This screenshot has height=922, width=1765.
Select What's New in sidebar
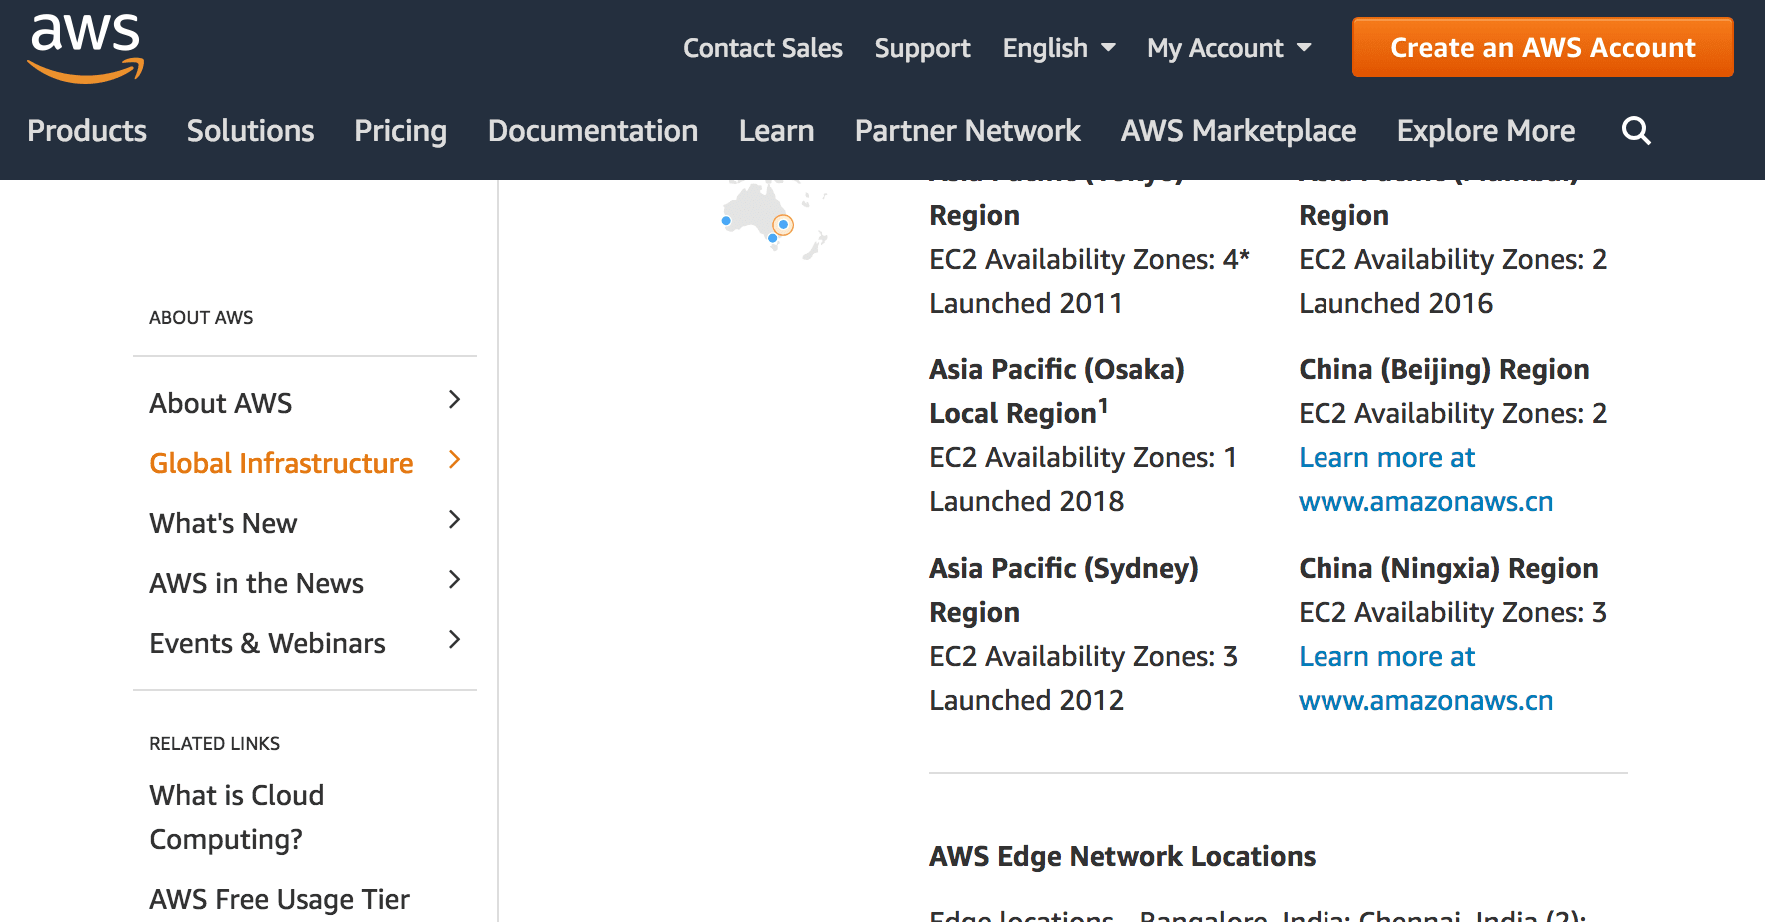223,523
